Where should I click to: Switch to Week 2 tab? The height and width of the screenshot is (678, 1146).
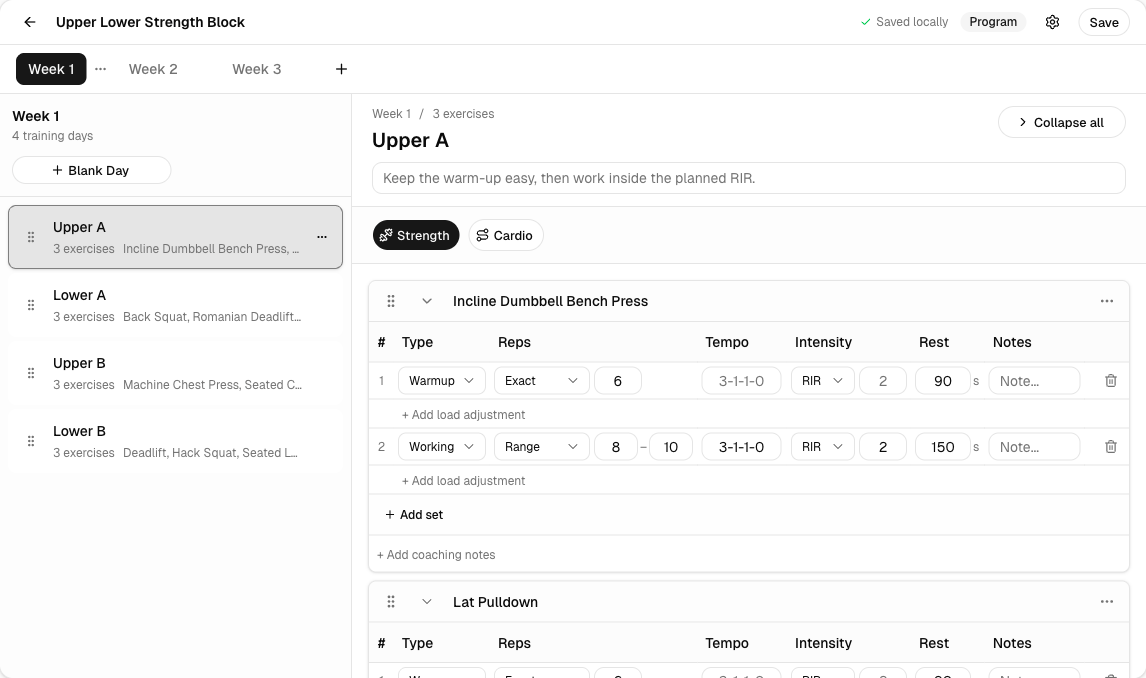coord(153,69)
